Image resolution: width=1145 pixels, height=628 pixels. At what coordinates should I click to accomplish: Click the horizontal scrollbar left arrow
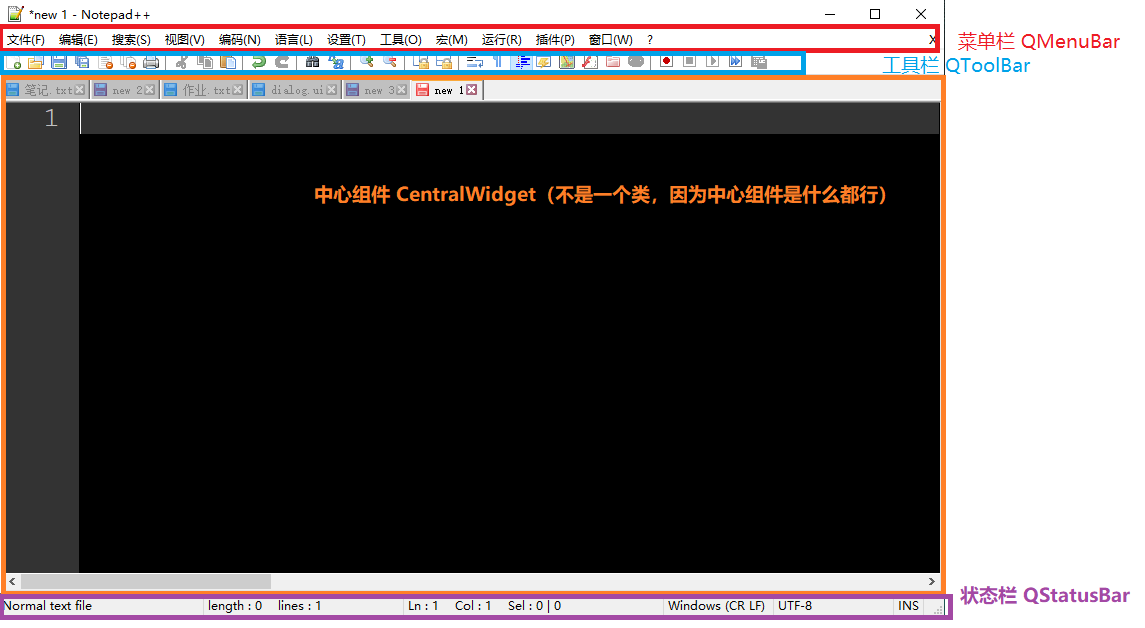click(12, 582)
